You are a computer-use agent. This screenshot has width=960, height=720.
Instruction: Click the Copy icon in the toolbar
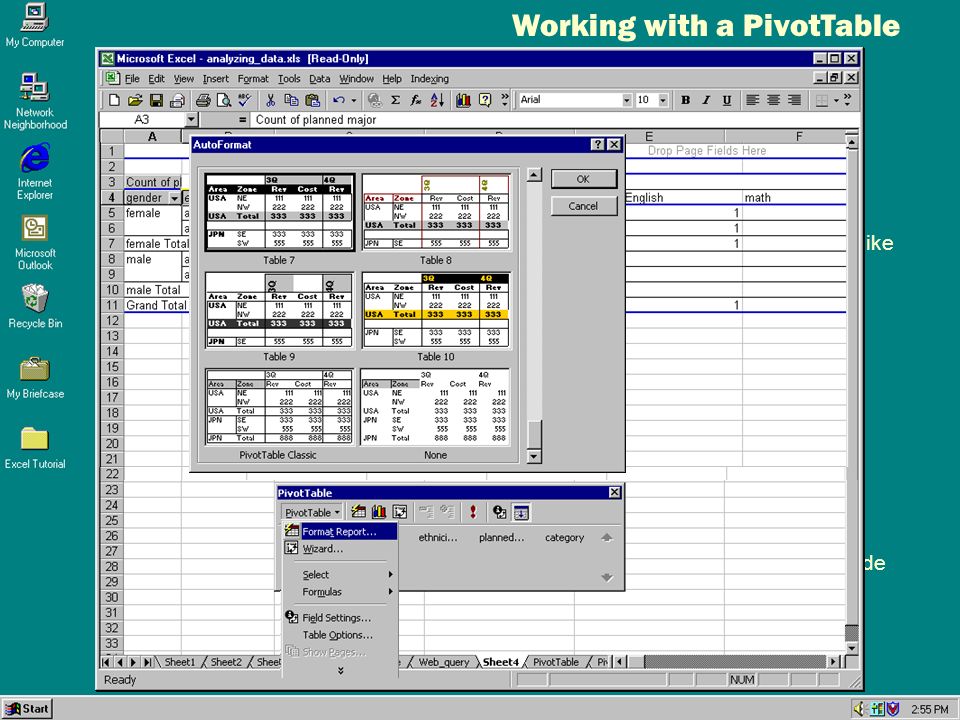[291, 100]
